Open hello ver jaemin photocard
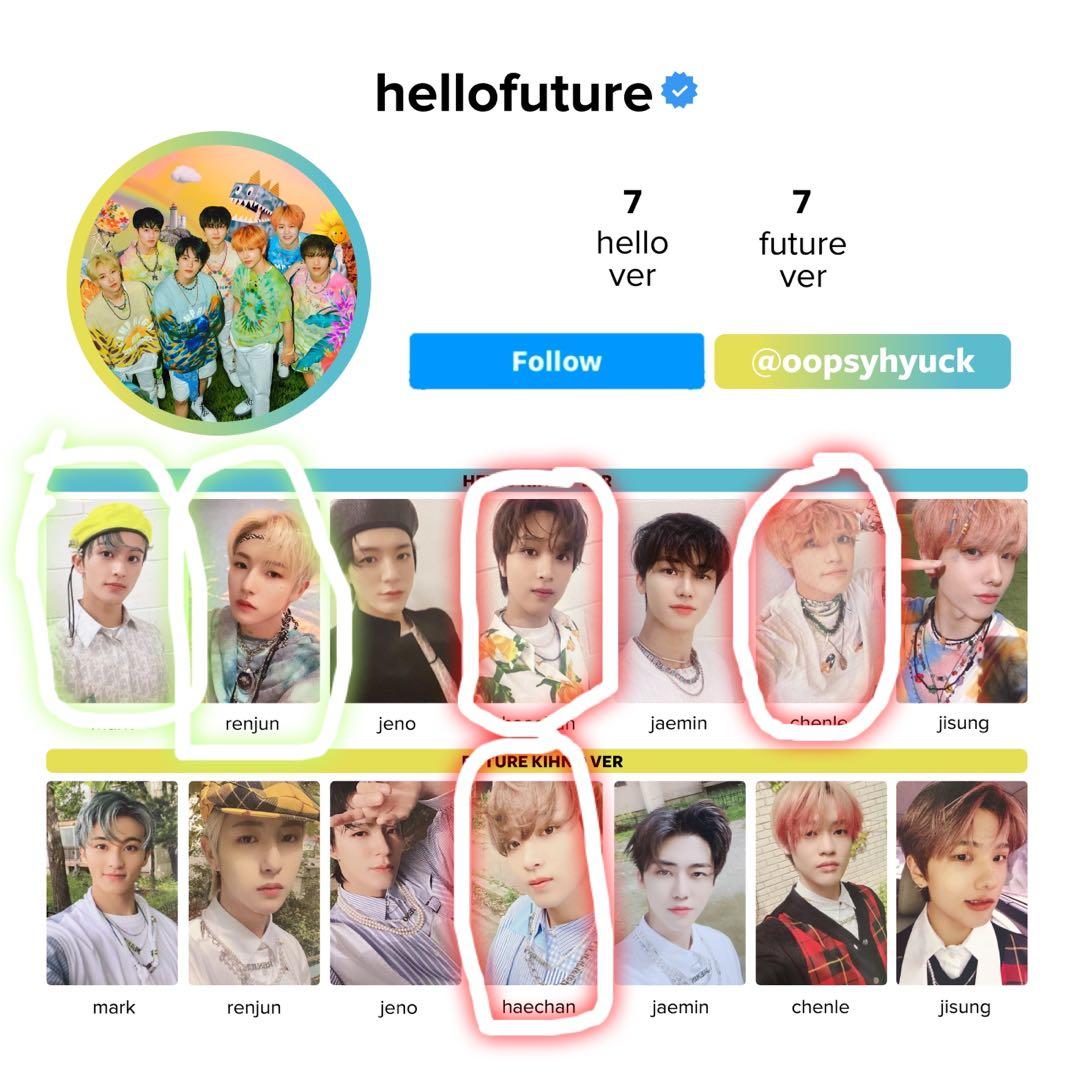 678,601
